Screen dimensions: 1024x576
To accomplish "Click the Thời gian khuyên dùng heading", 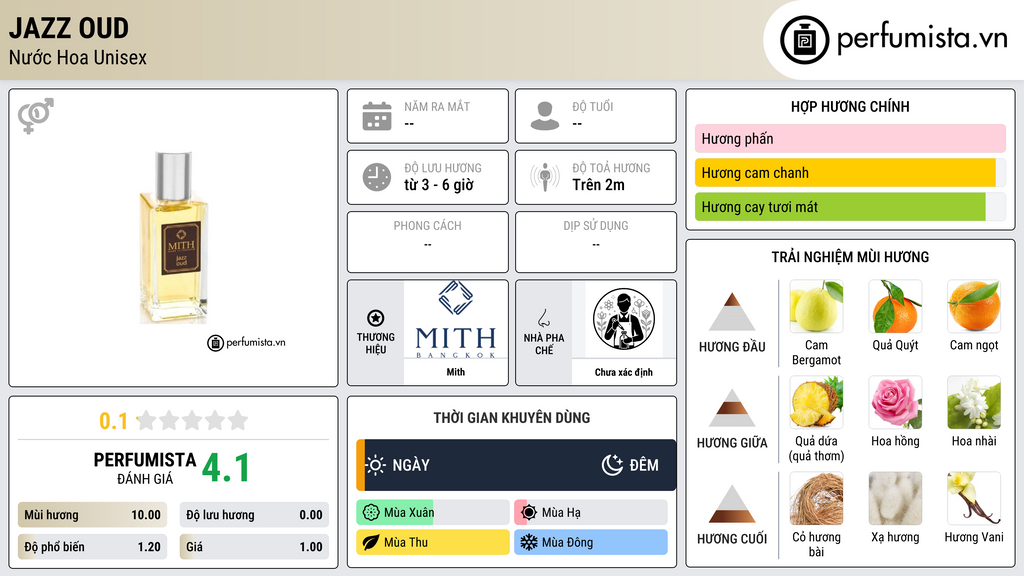I will 512,418.
